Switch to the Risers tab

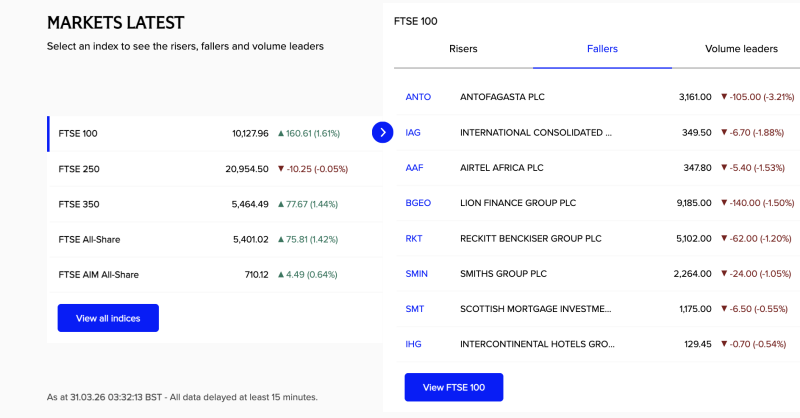click(x=463, y=49)
